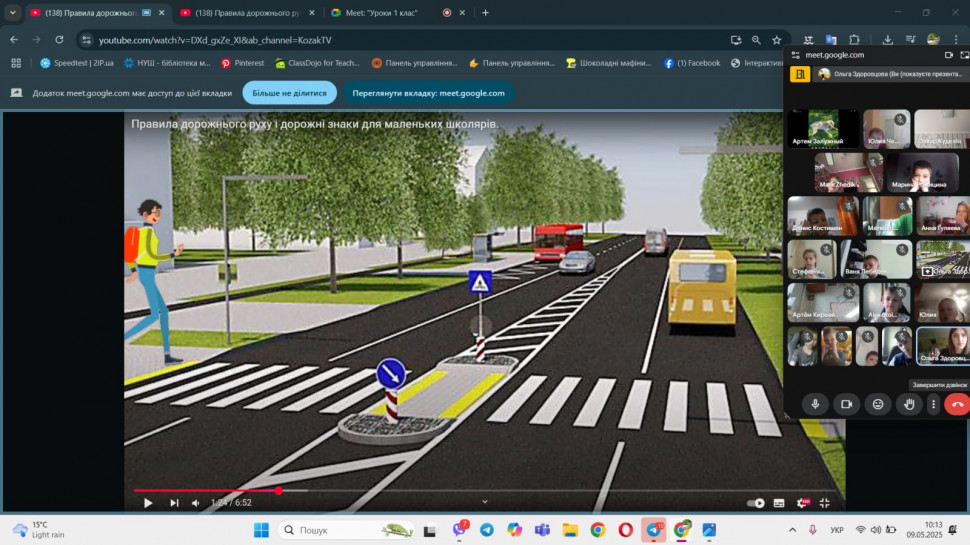Exit full screen mode in player
The width and height of the screenshot is (970, 545).
[x=825, y=503]
